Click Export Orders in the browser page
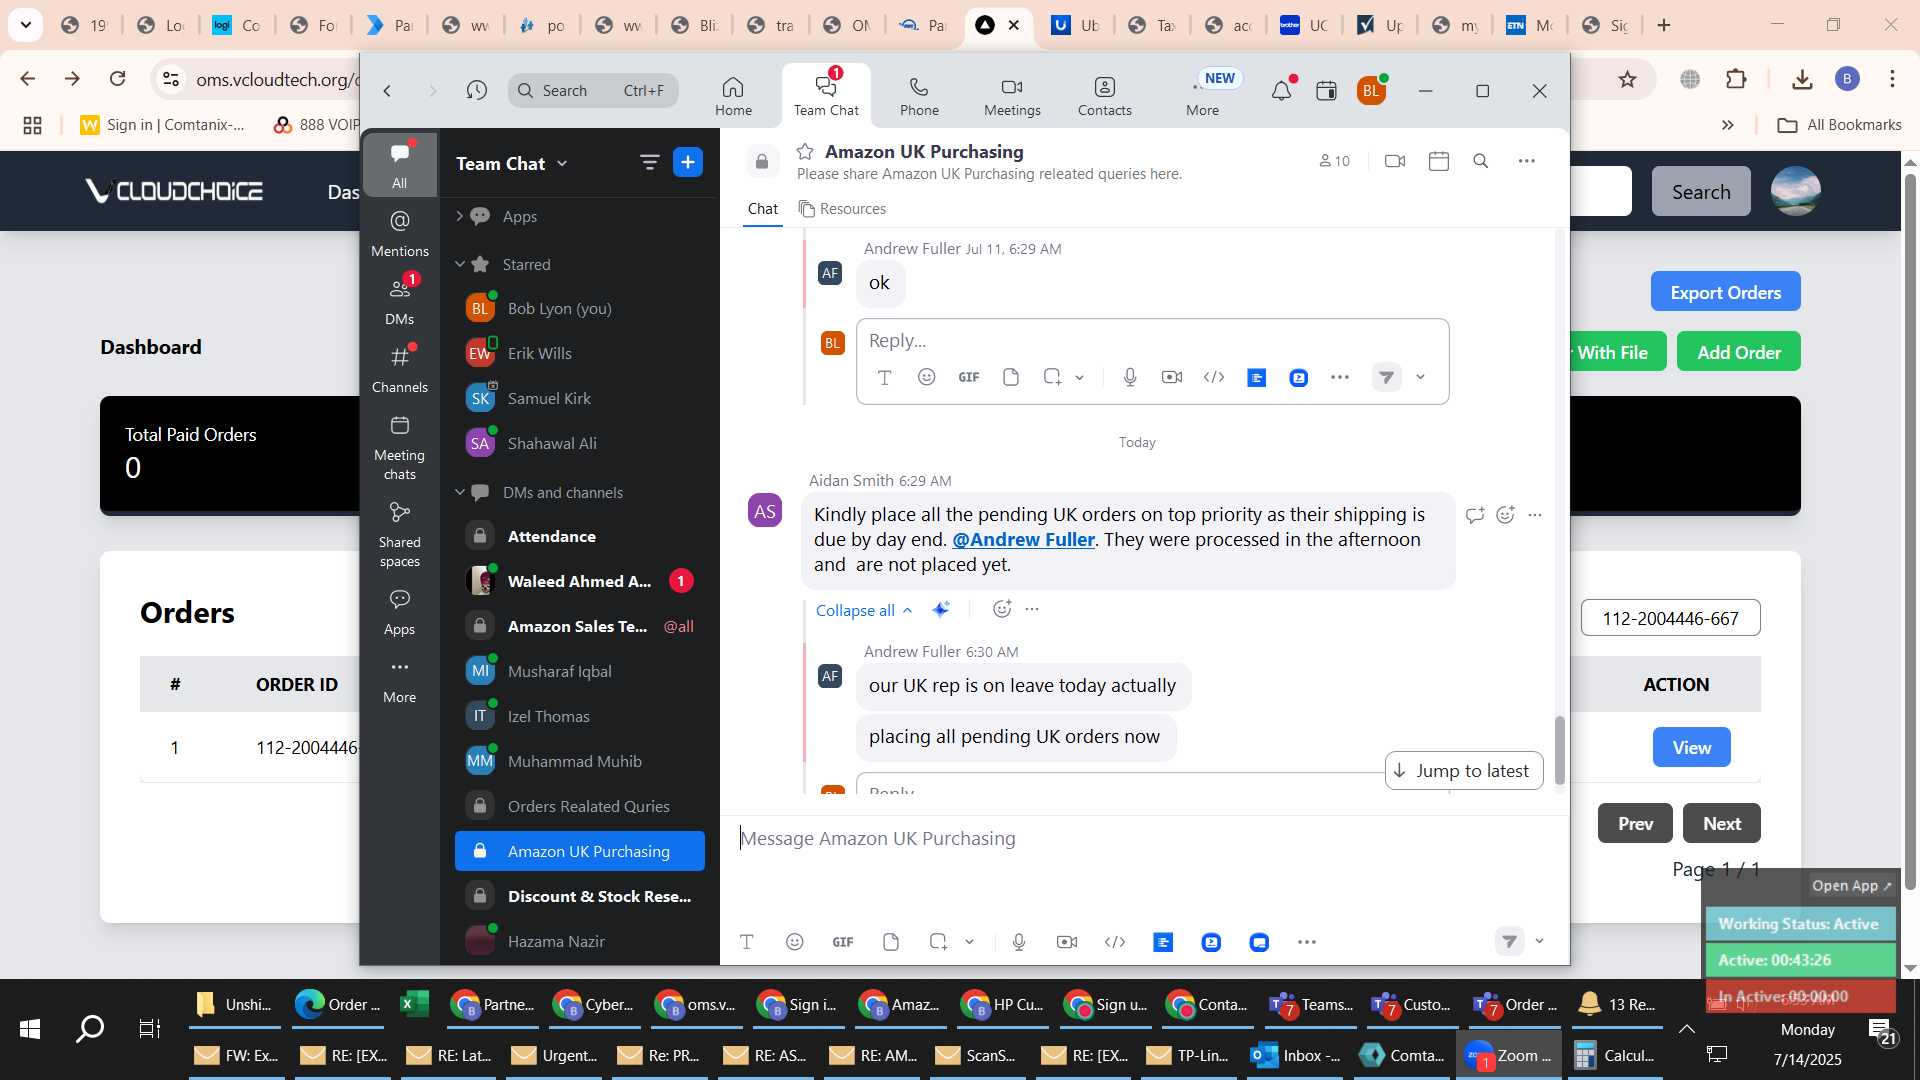 pyautogui.click(x=1725, y=292)
